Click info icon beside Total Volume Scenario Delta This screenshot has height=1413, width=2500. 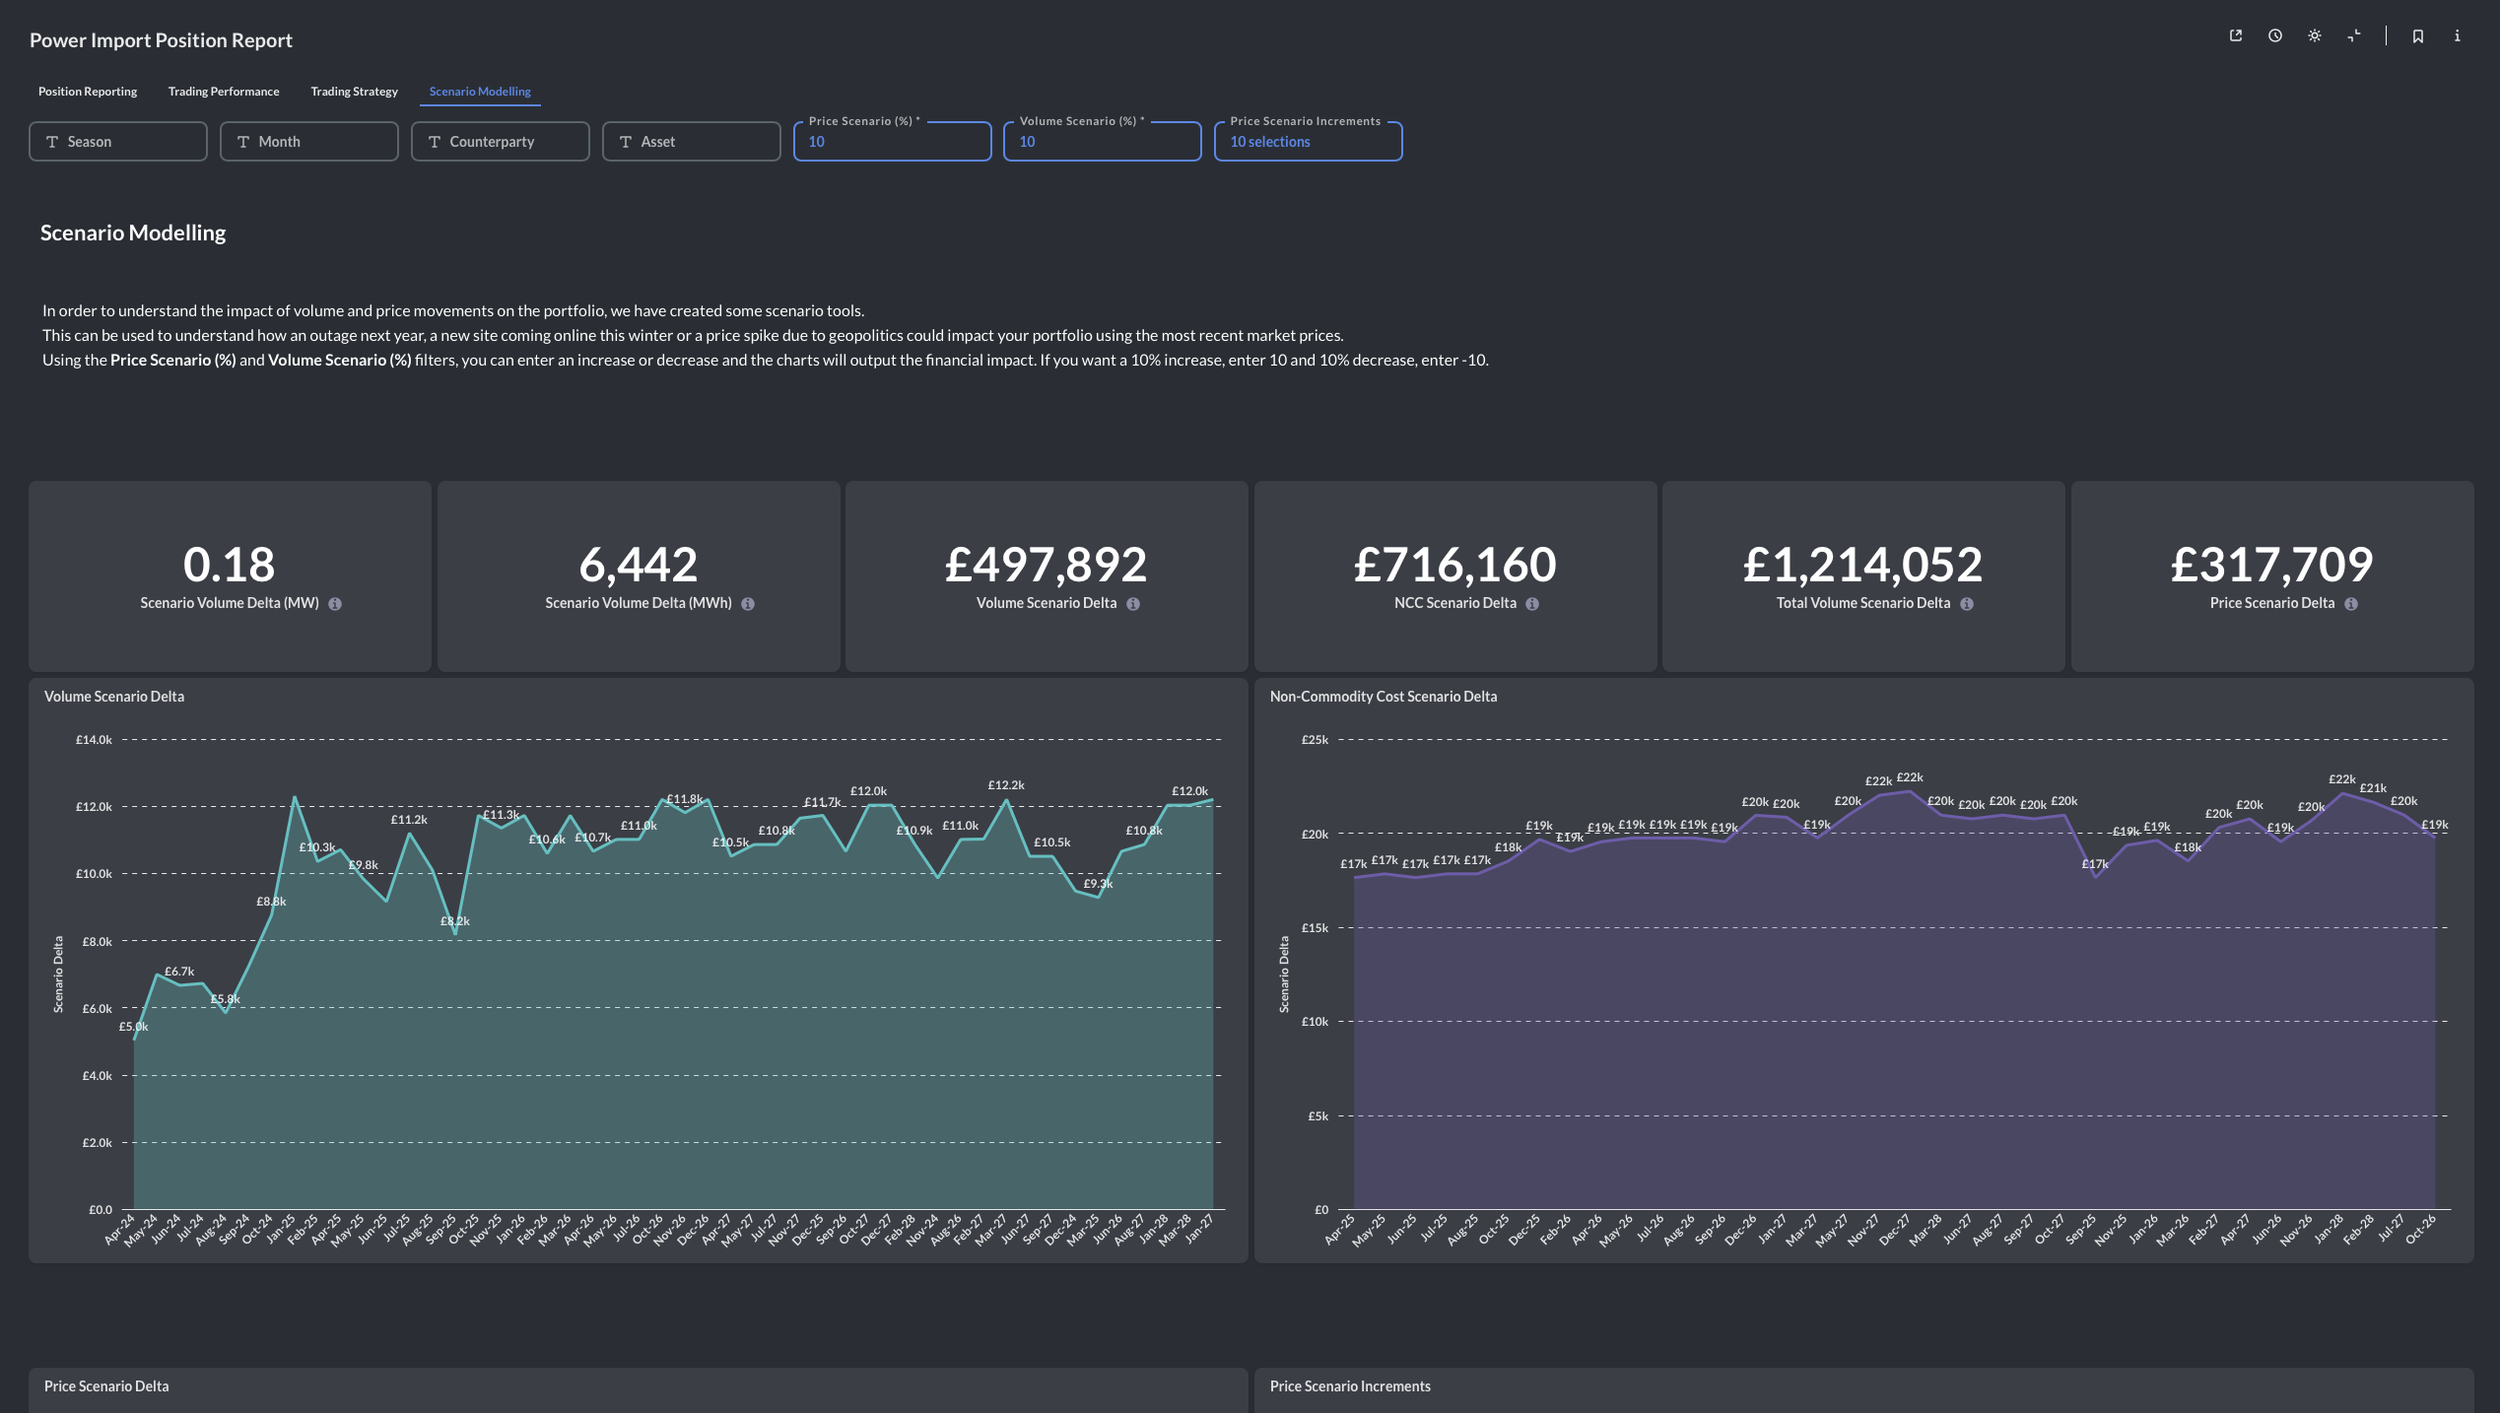point(1966,604)
